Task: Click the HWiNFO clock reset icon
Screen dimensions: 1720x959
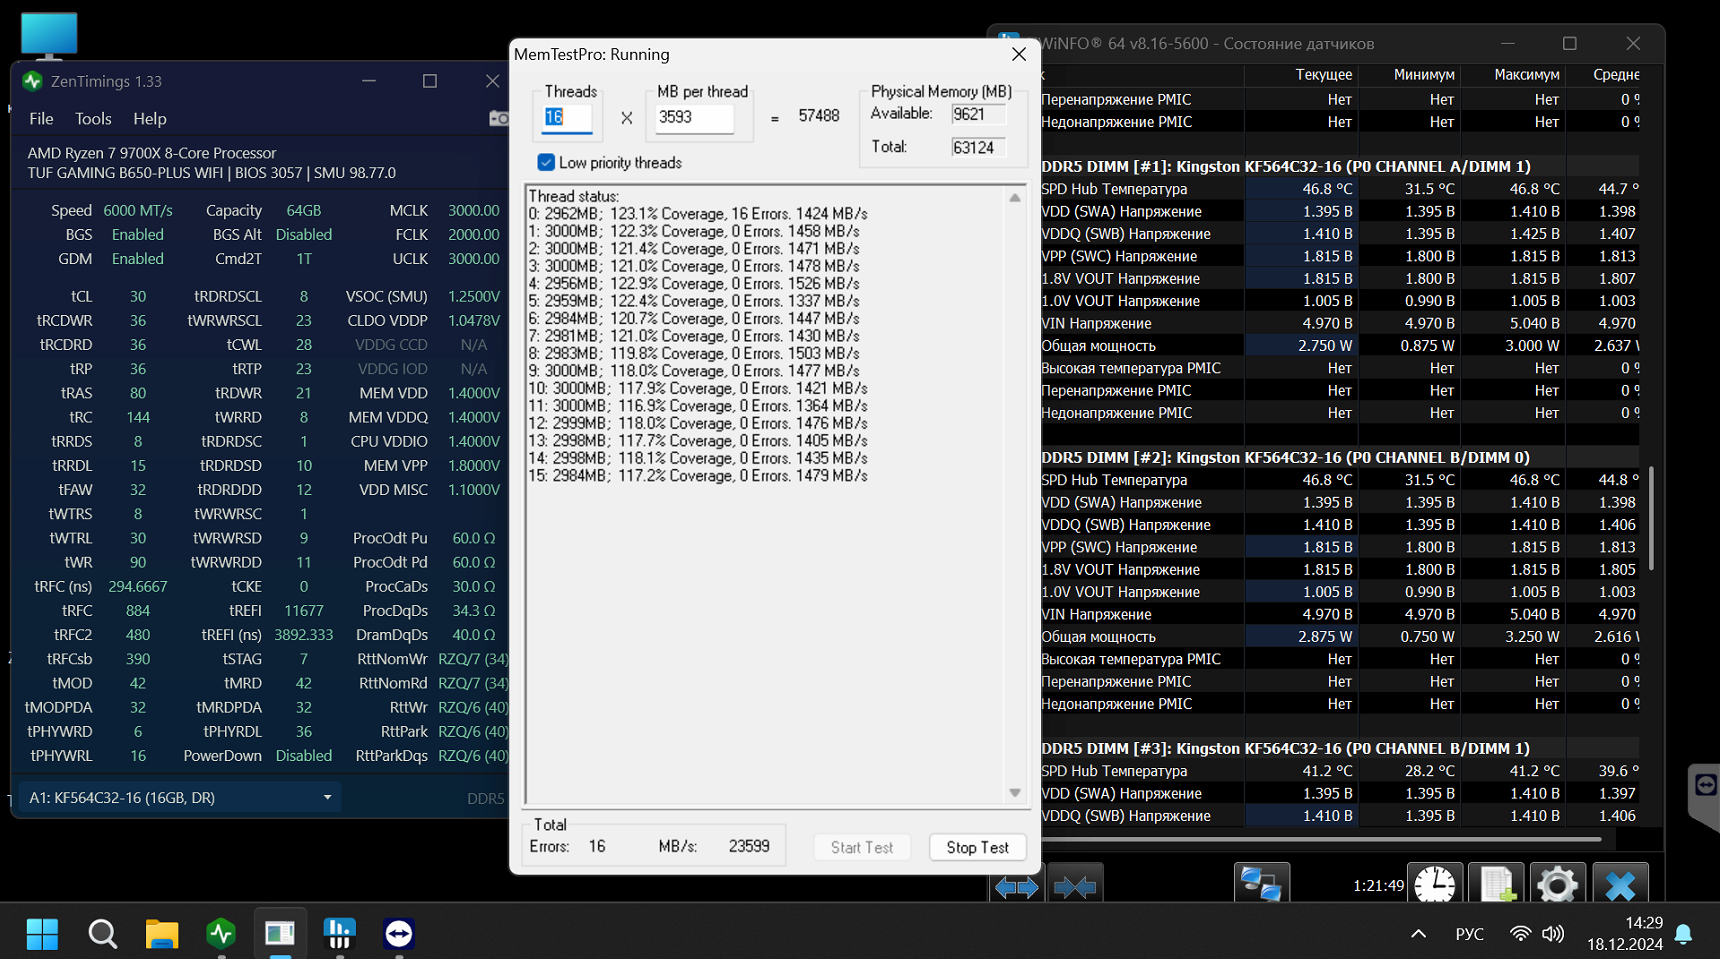Action: point(1435,885)
